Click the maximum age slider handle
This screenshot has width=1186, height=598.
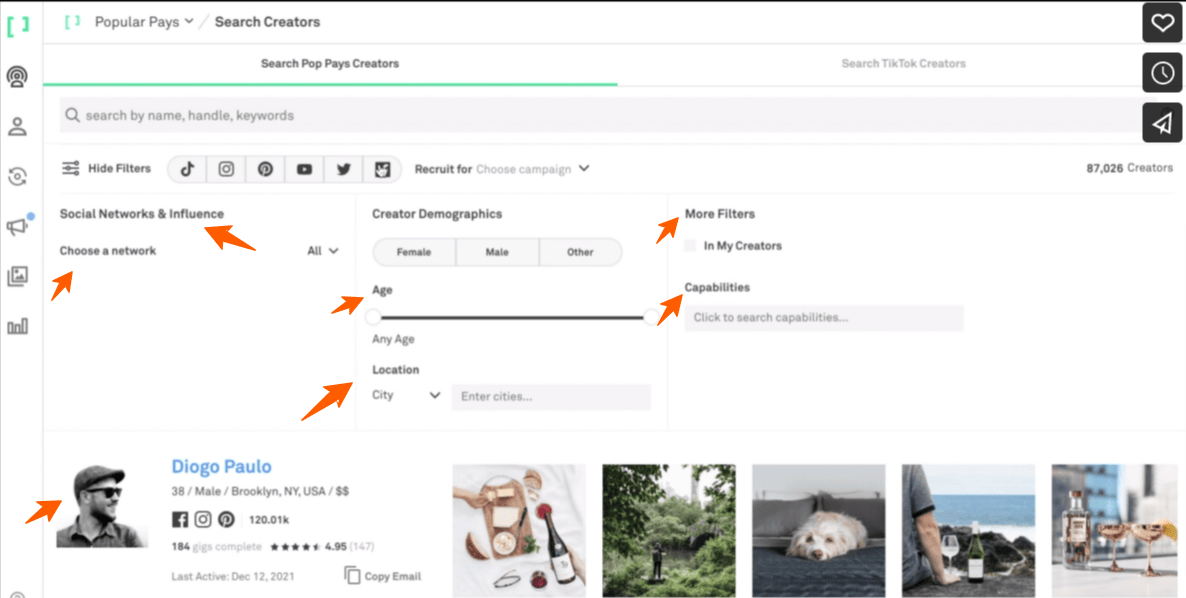[x=651, y=318]
